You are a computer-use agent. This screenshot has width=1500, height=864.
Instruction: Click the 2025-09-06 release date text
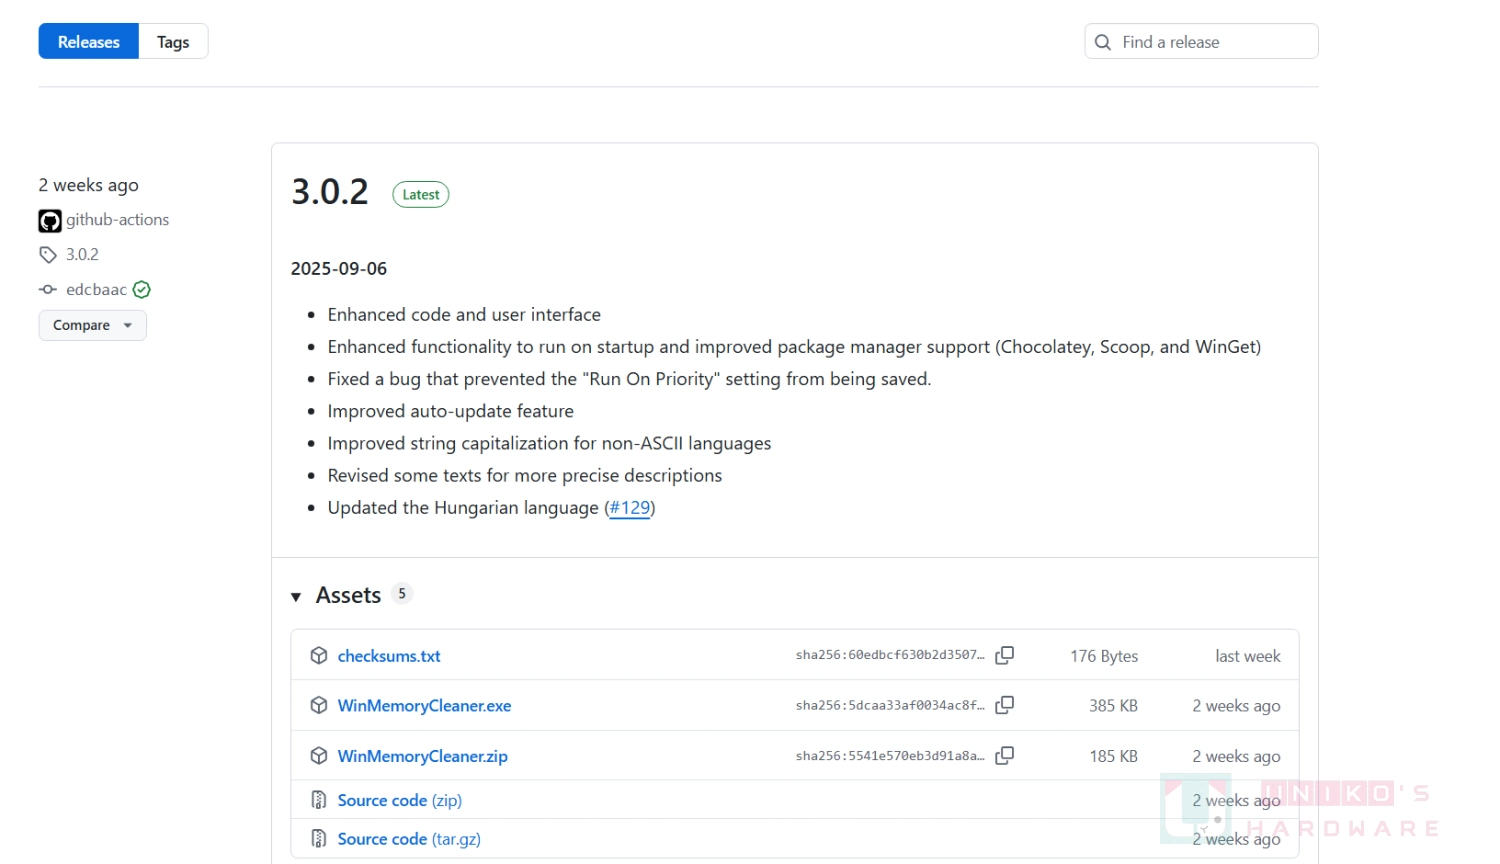pyautogui.click(x=339, y=269)
